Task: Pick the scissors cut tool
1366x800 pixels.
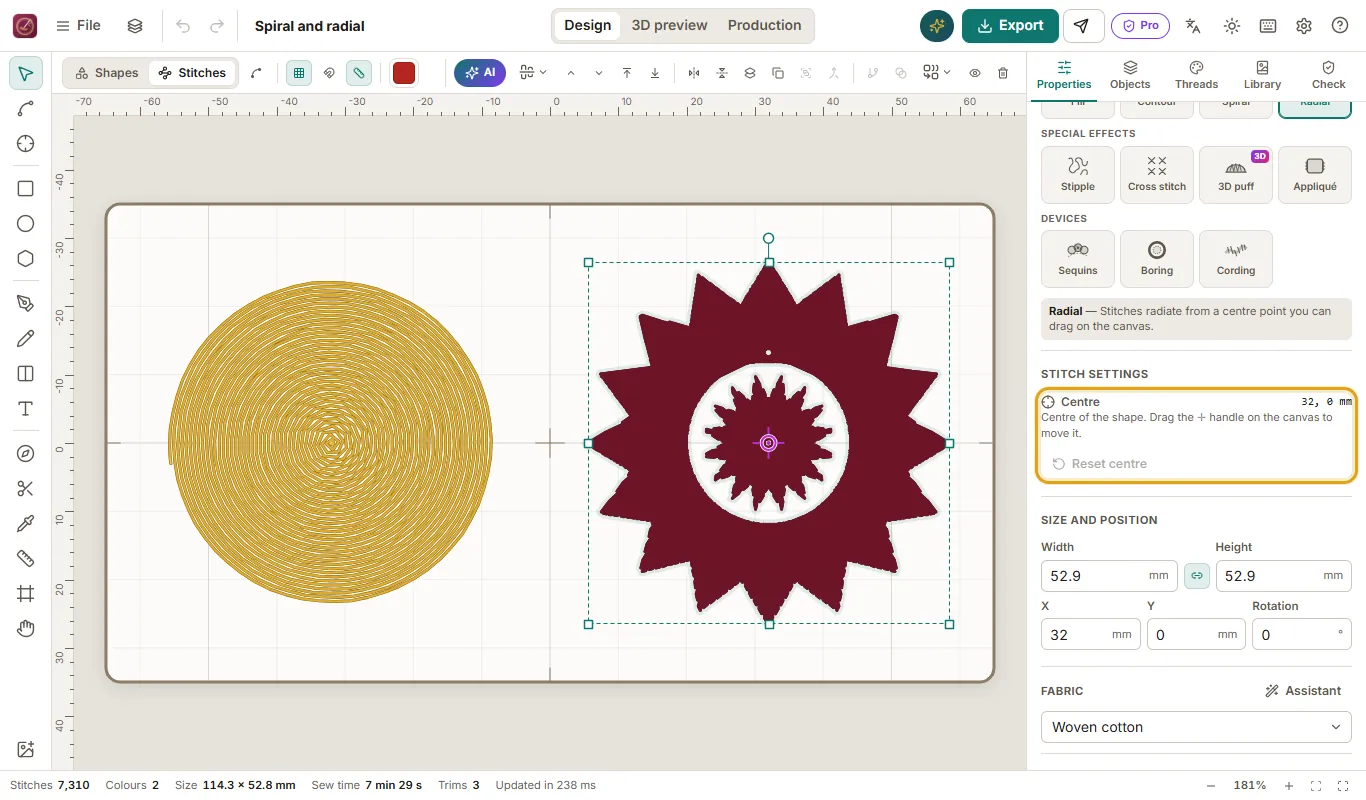Action: 26,489
